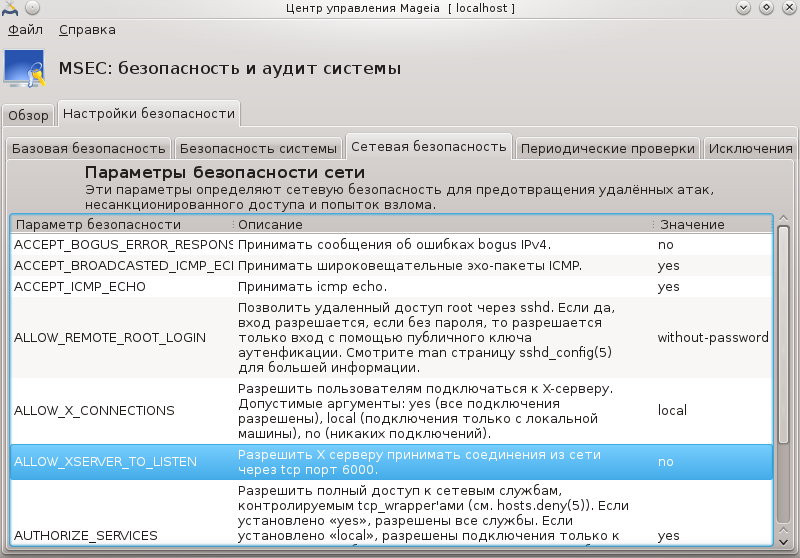
Task: Open the Периодические проверки tab
Action: tap(608, 148)
